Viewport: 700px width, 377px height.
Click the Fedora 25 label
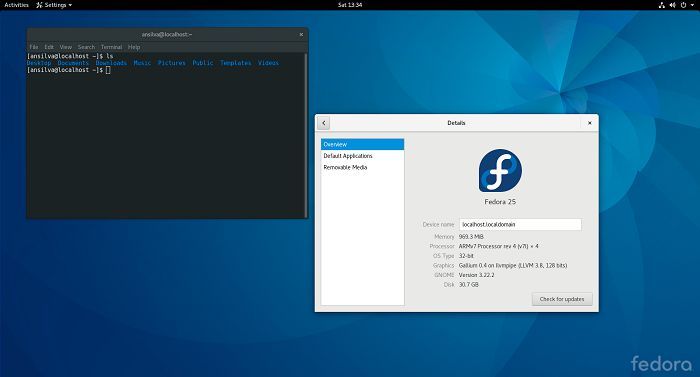pos(500,202)
